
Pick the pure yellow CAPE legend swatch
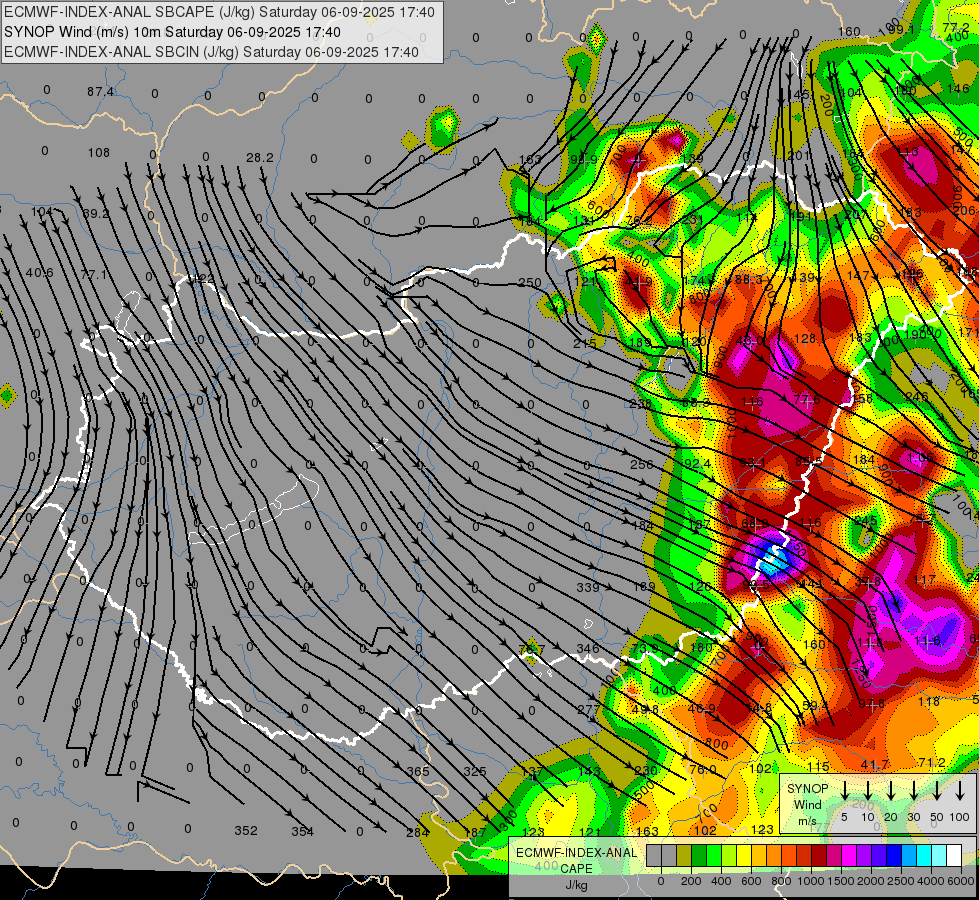coord(744,856)
